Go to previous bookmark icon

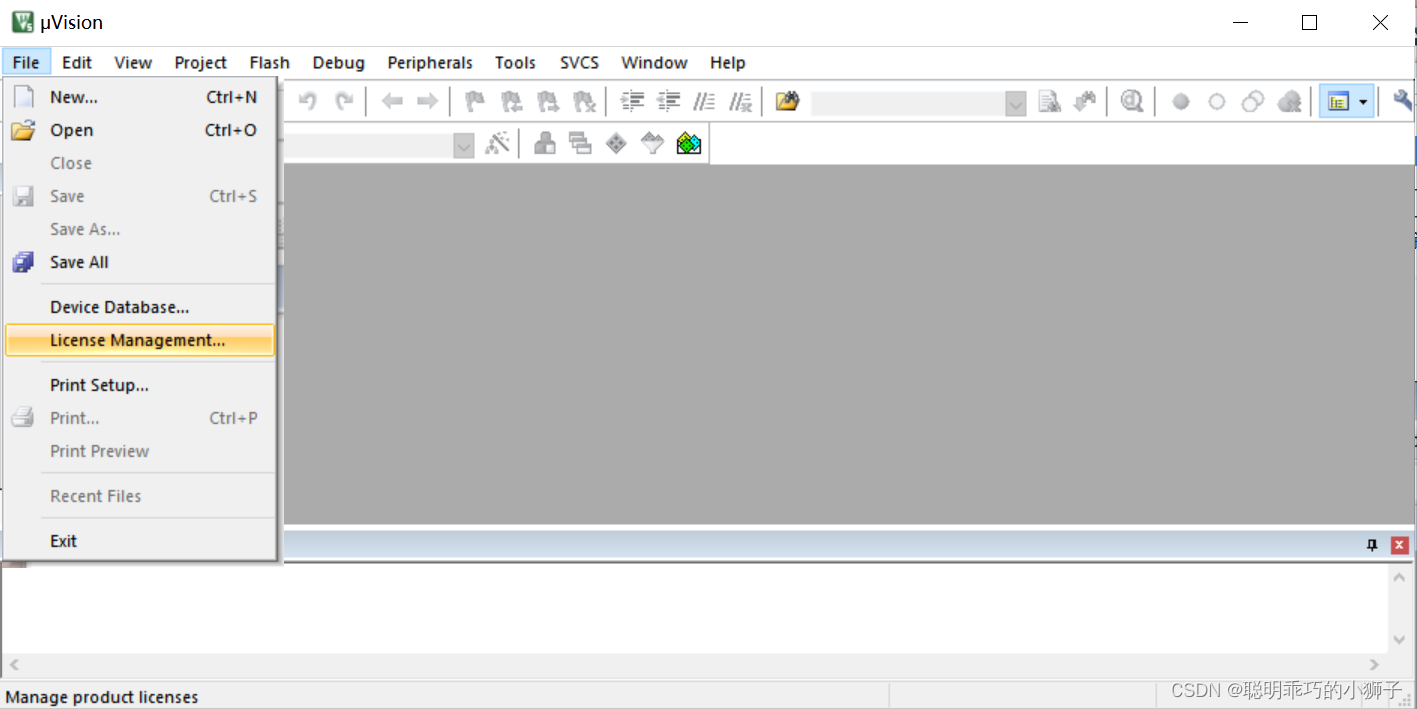511,101
